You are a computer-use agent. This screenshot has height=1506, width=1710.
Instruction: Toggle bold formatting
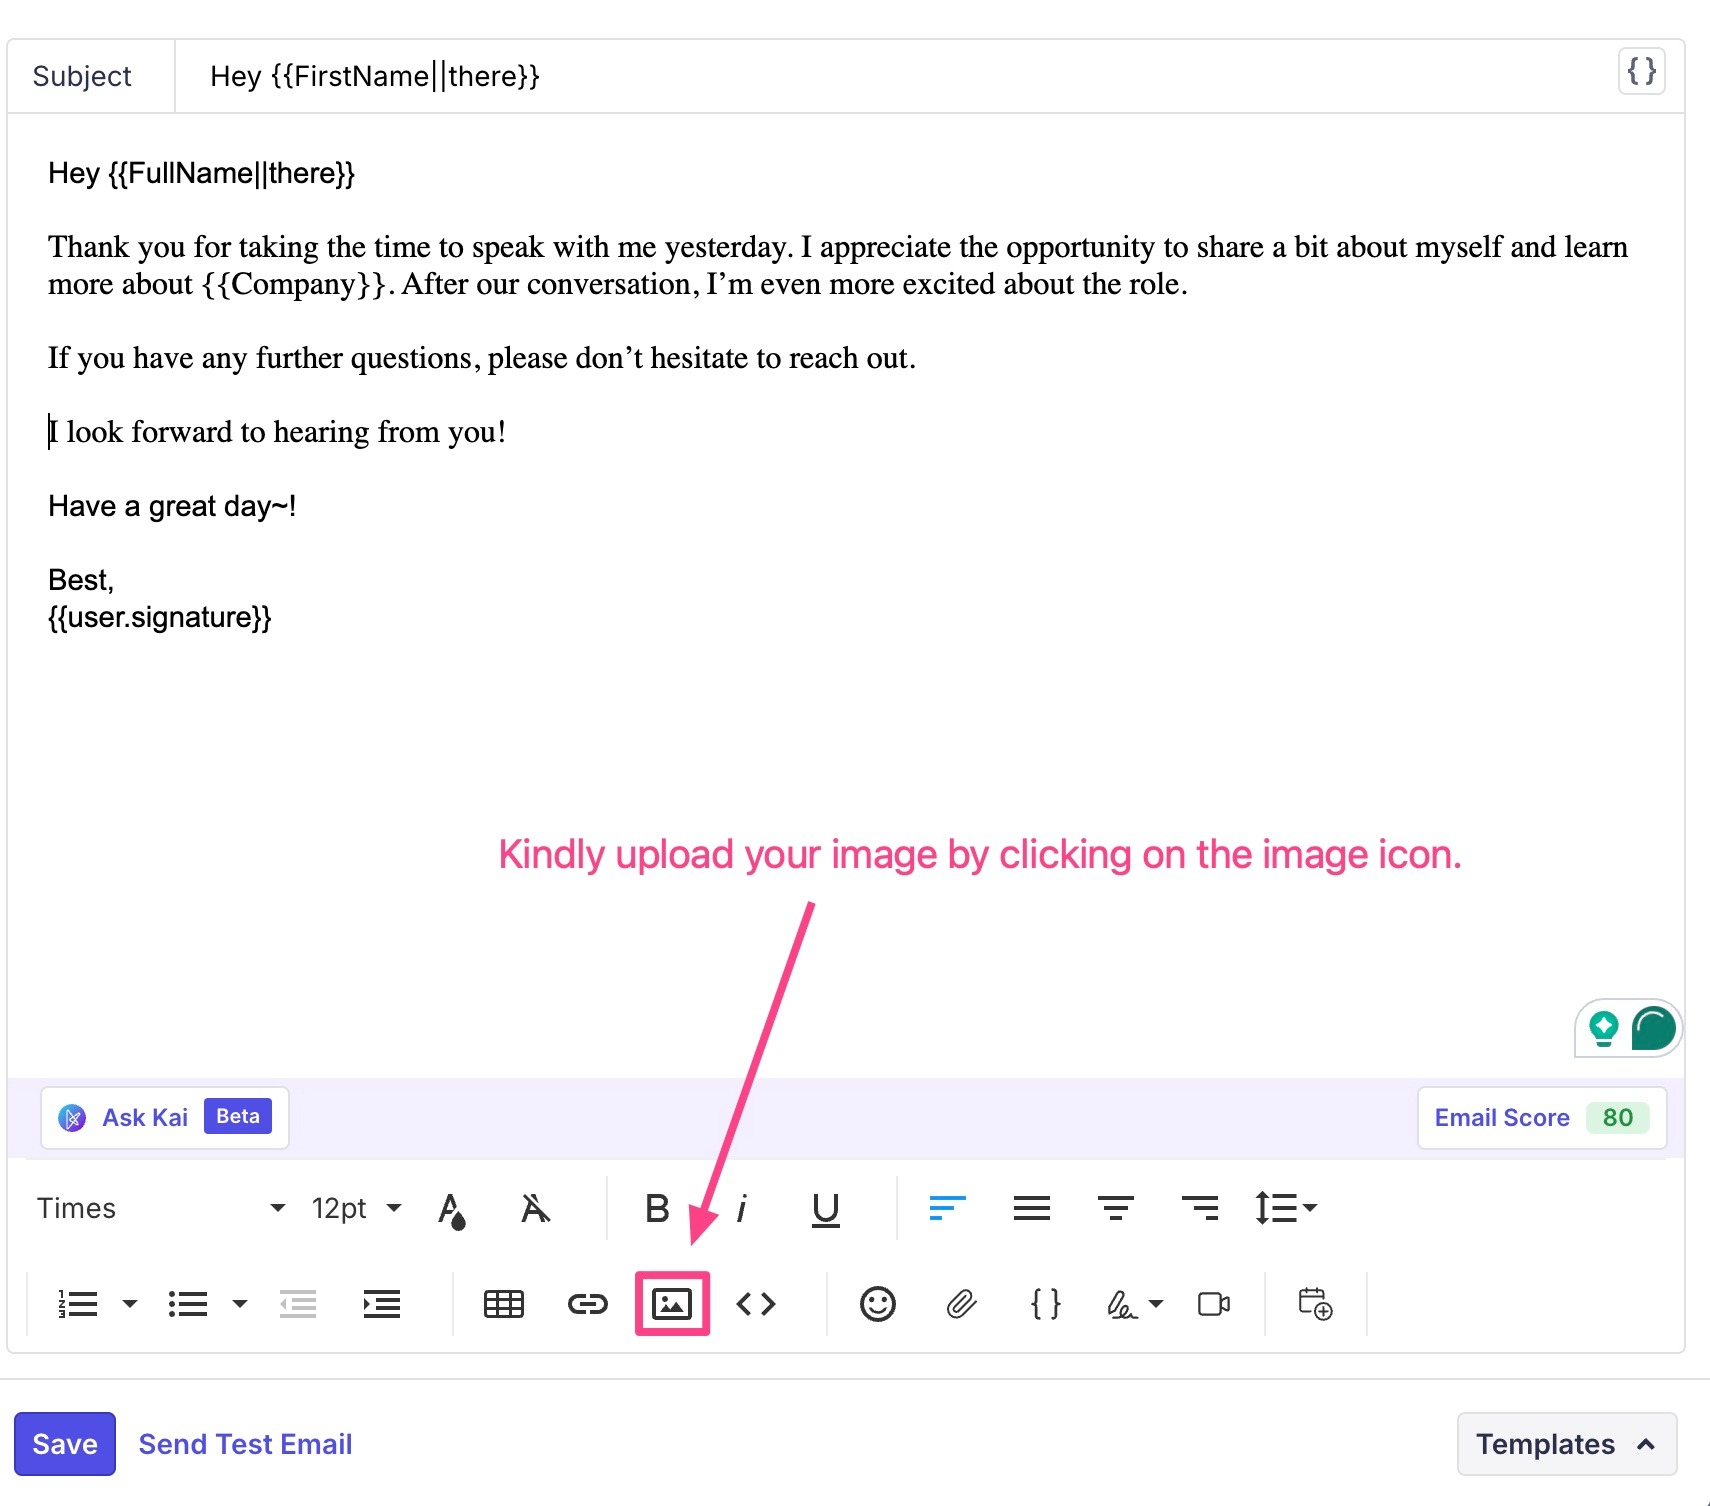[657, 1209]
